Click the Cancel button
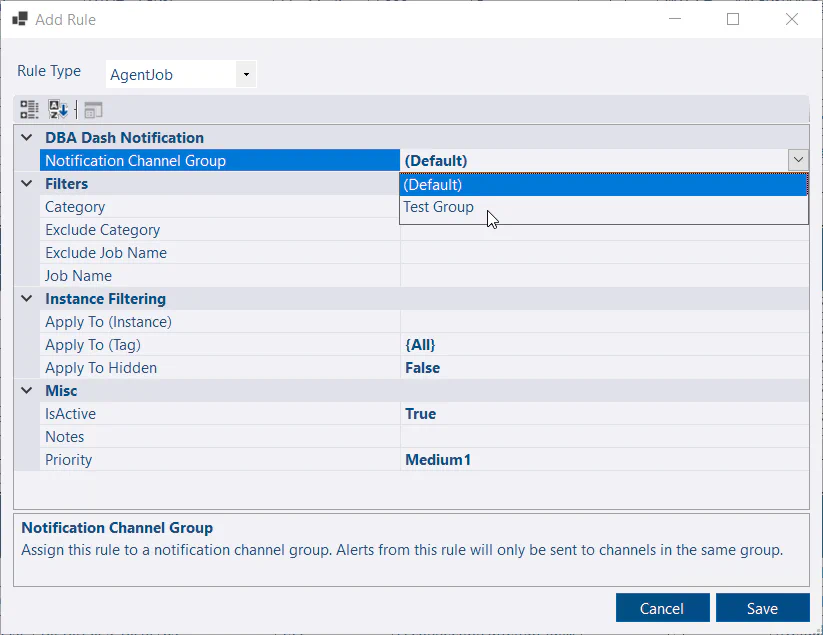823x635 pixels. [x=662, y=608]
